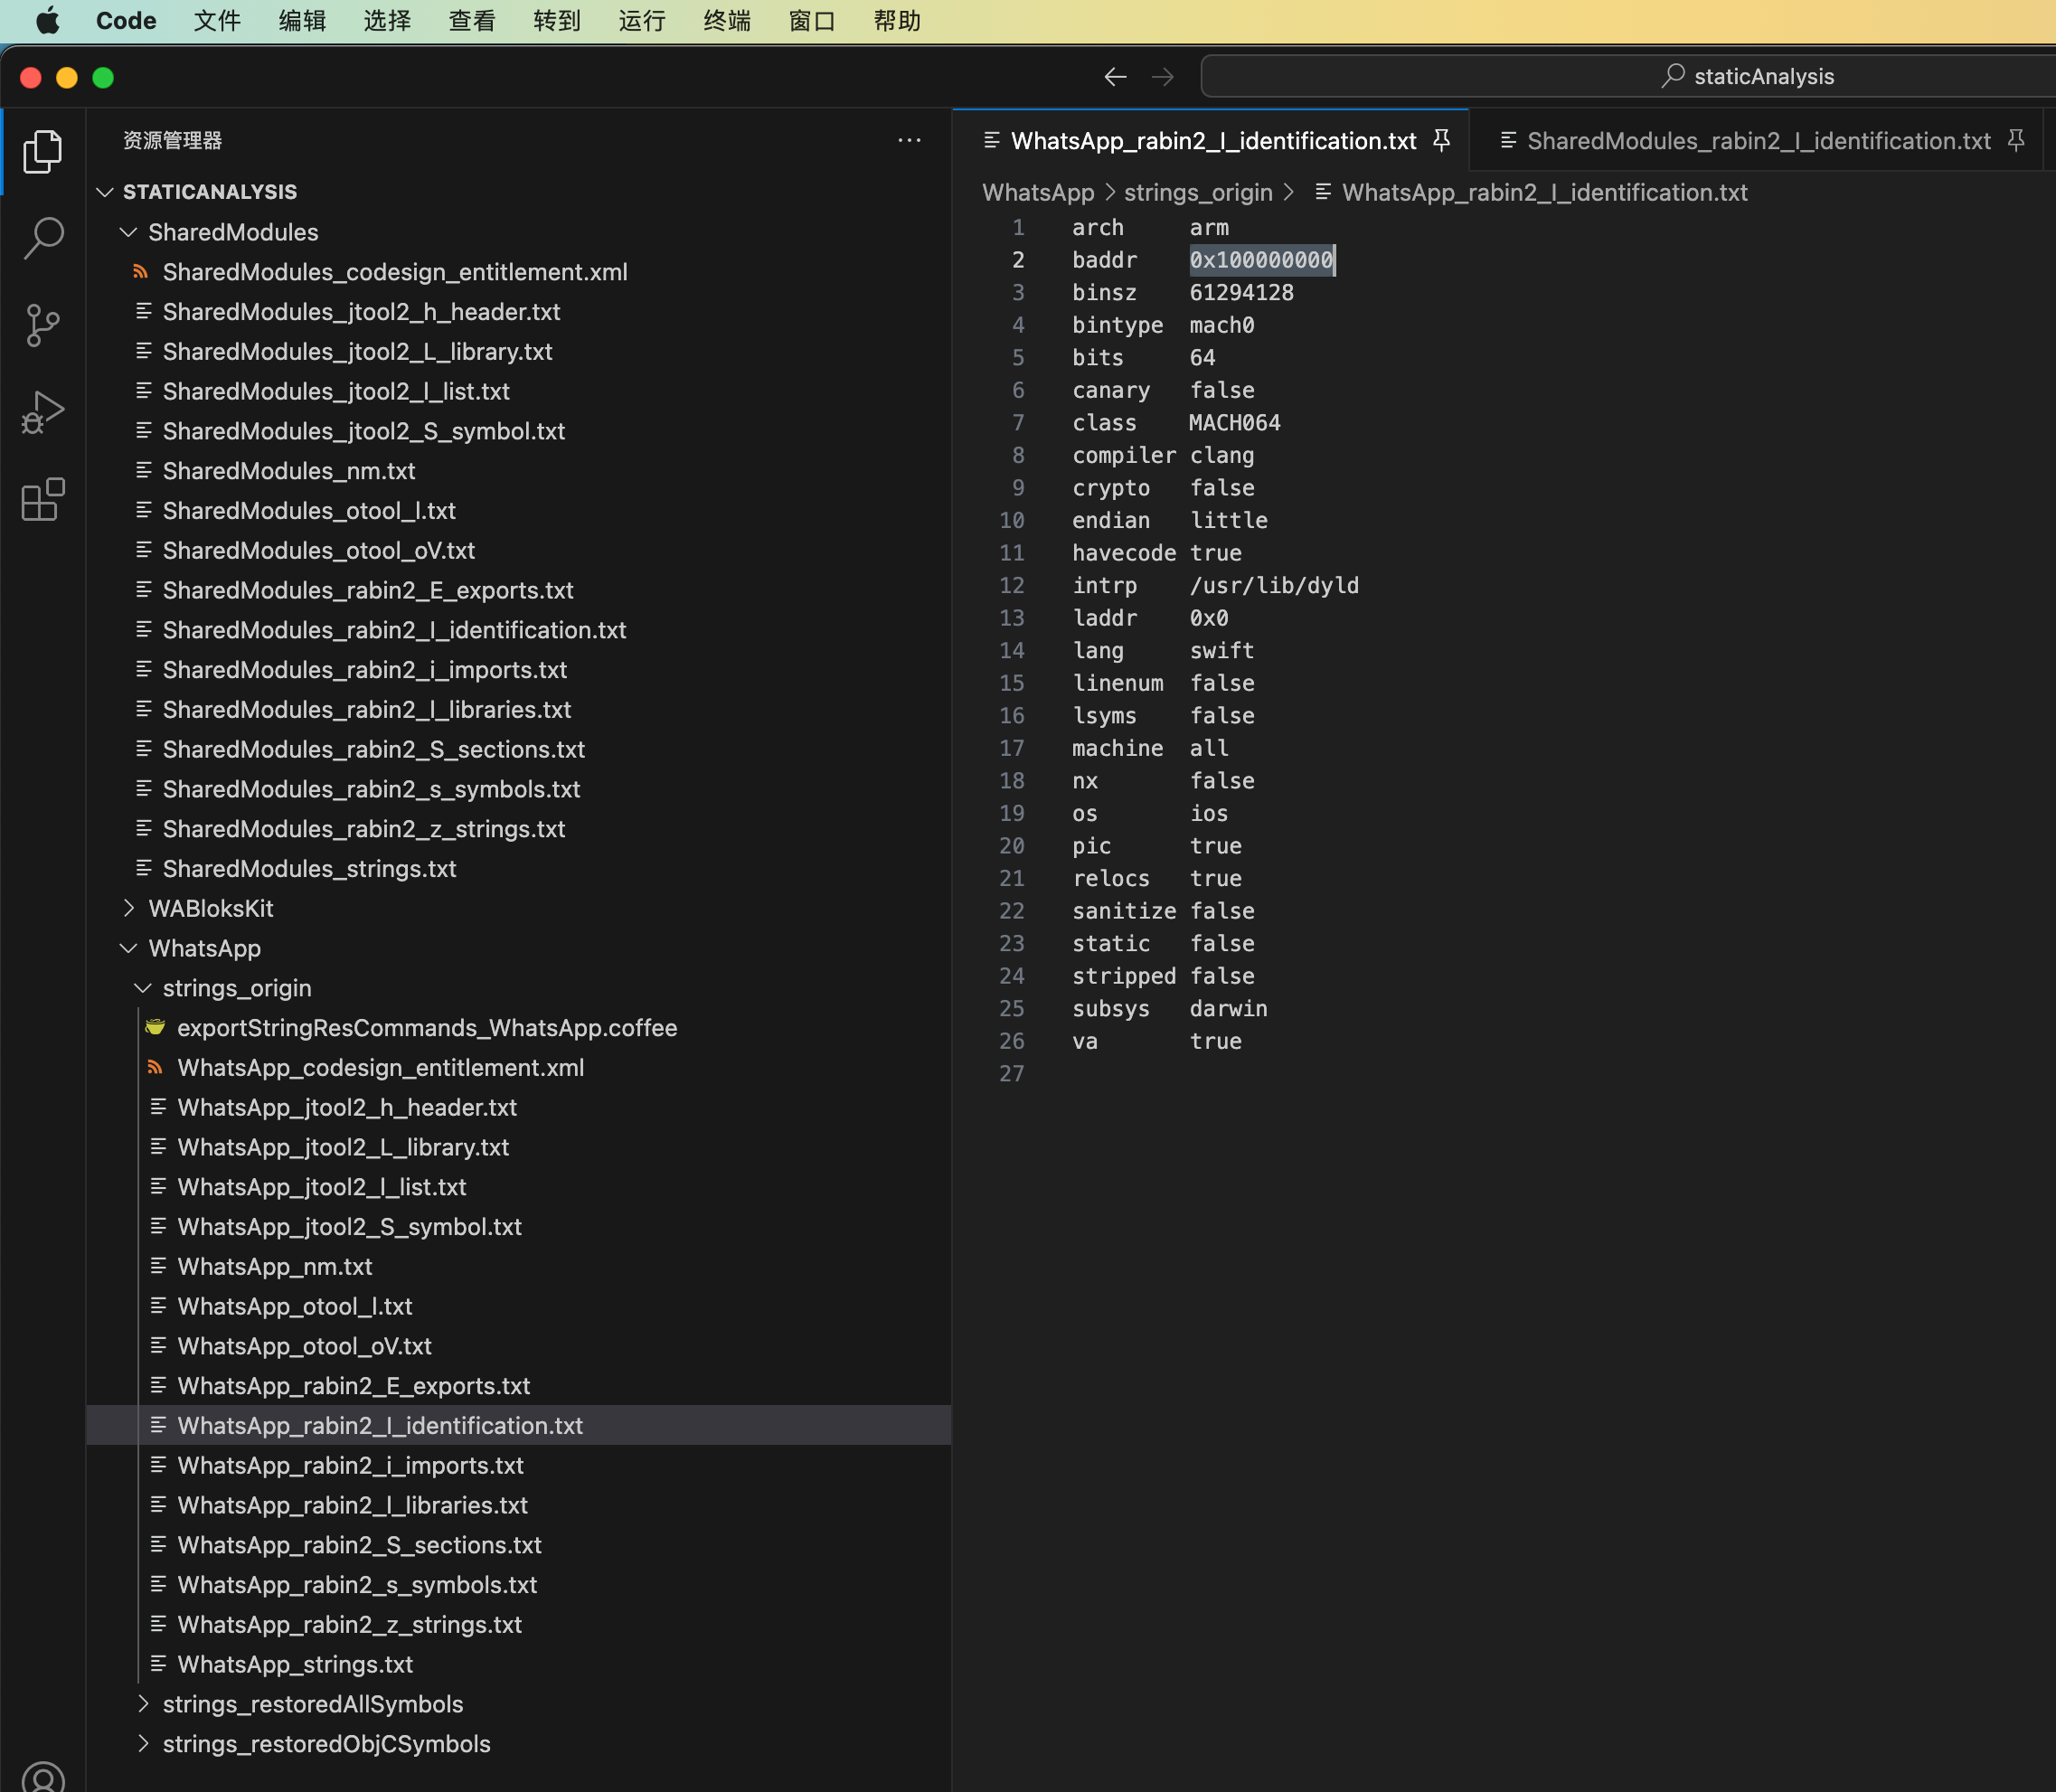Click the 资源管理器 panel title
Viewport: 2056px width, 1792px height.
pos(172,140)
